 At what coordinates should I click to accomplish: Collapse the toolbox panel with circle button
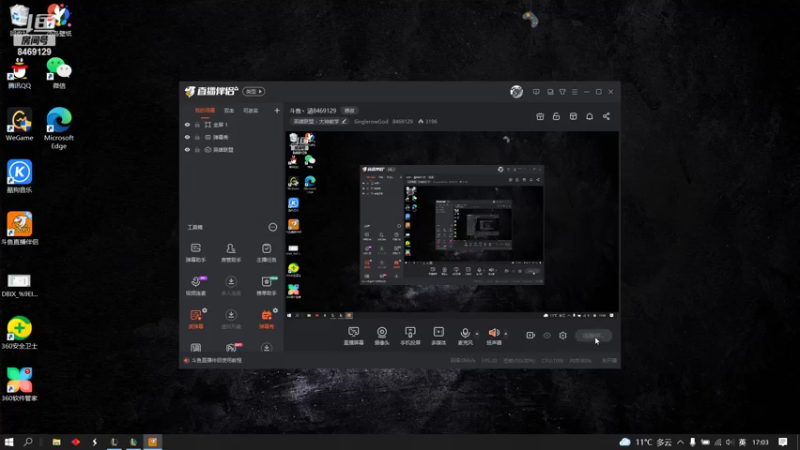point(273,227)
